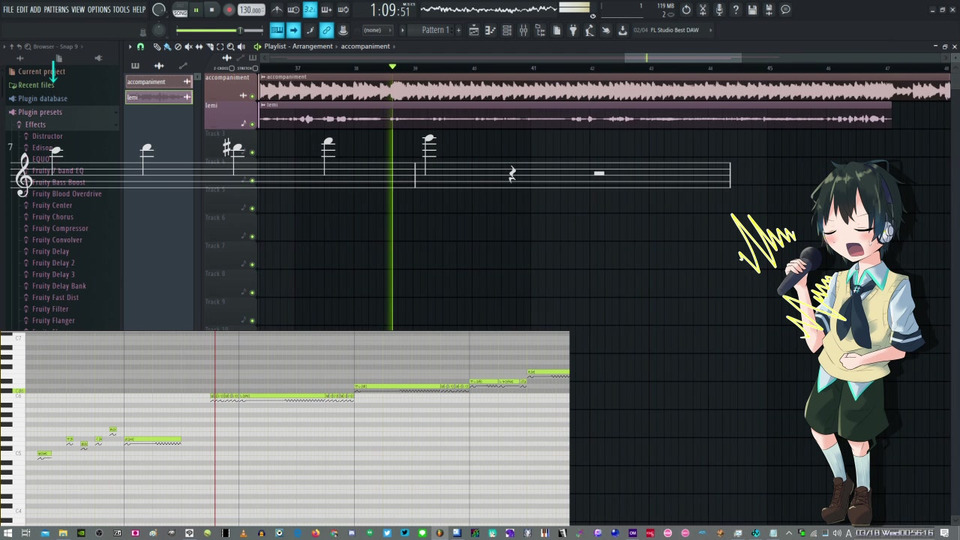Open the ADD menu
Image resolution: width=960 pixels, height=540 pixels.
click(x=36, y=9)
